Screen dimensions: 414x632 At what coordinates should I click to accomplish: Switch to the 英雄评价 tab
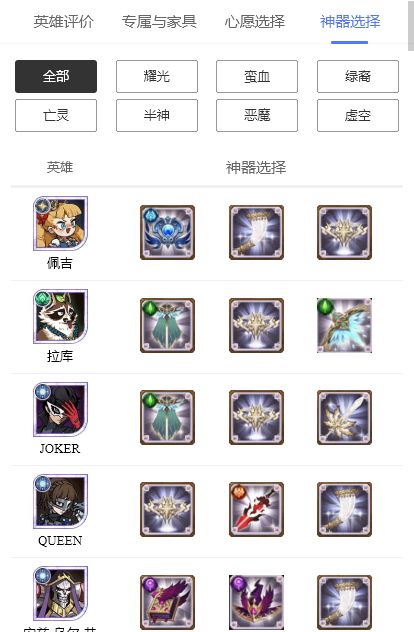pos(64,21)
